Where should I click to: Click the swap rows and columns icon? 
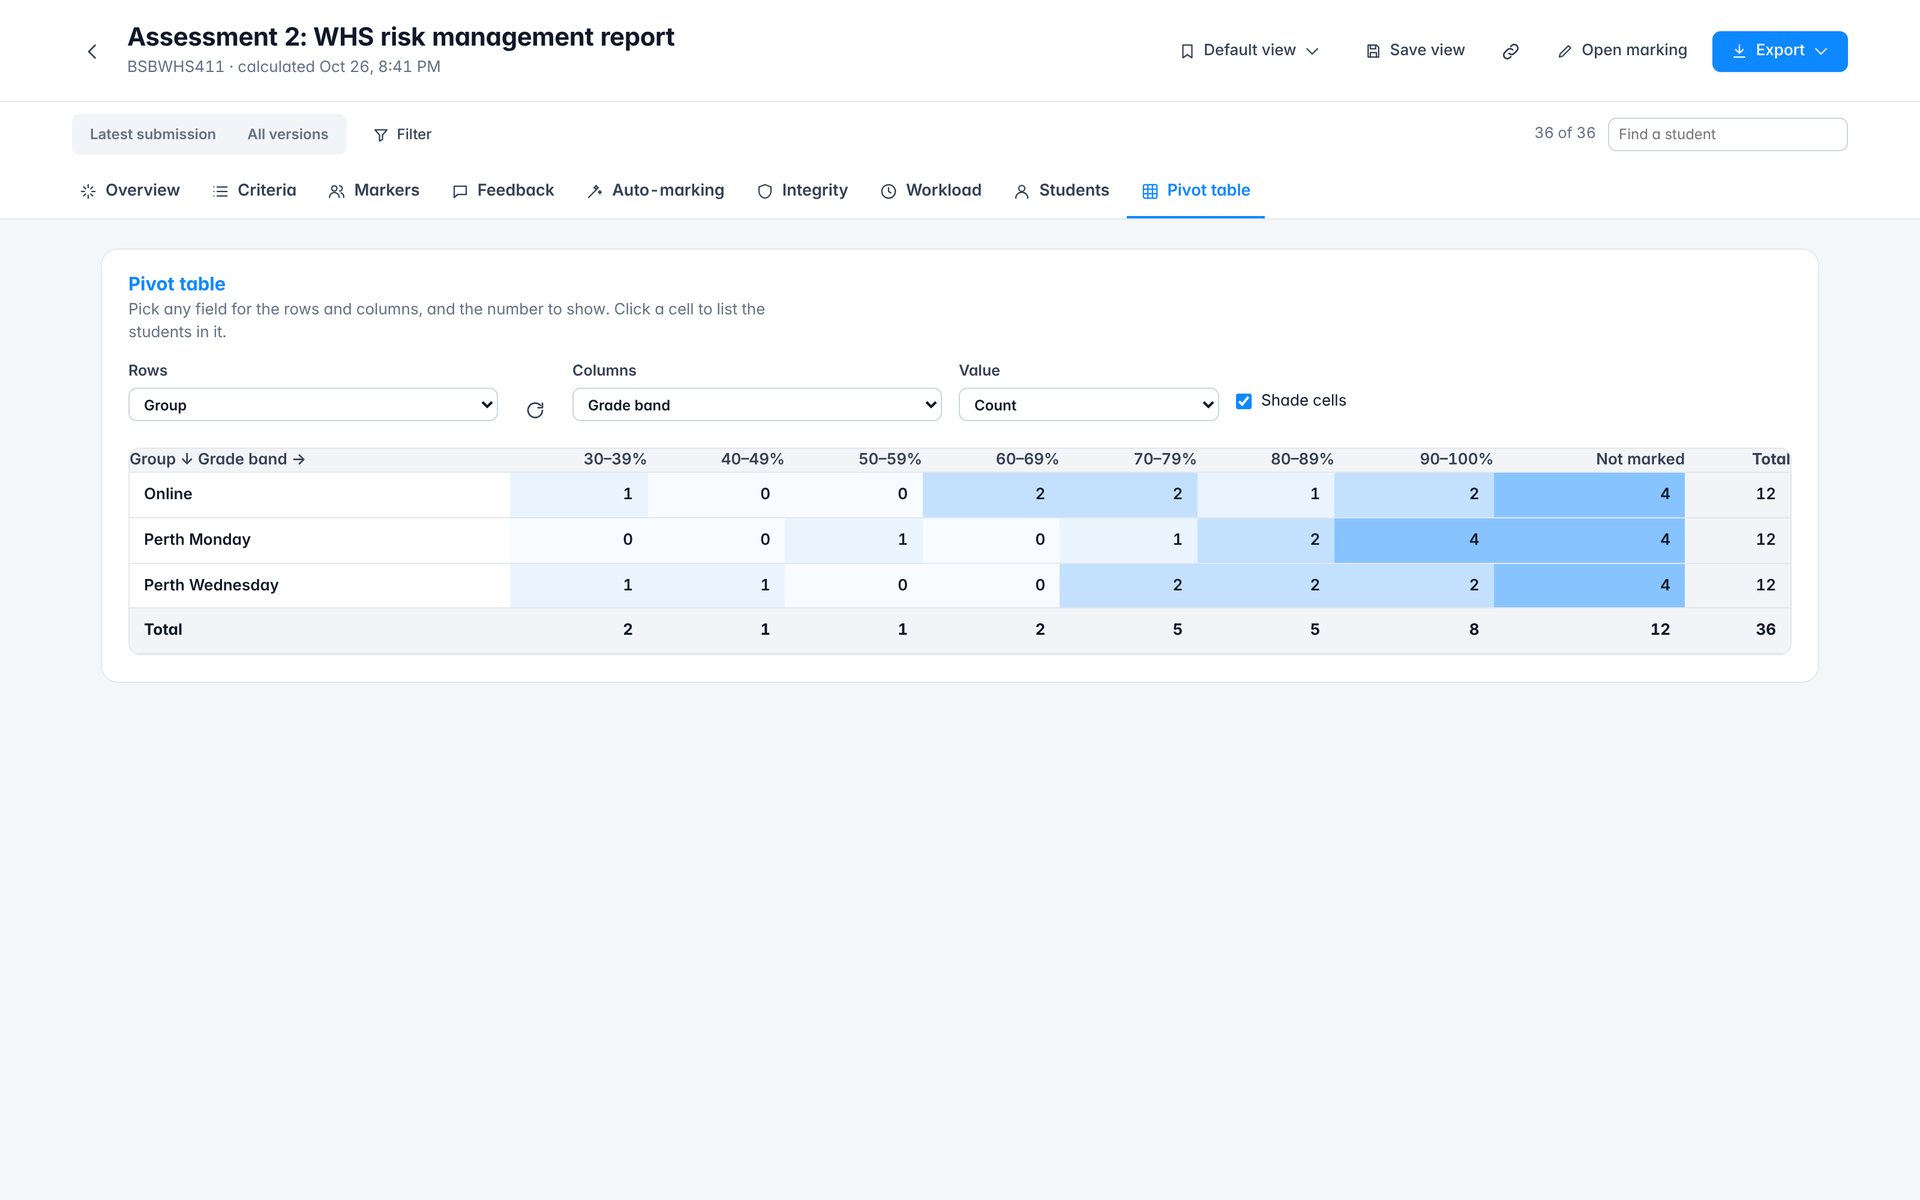535,410
